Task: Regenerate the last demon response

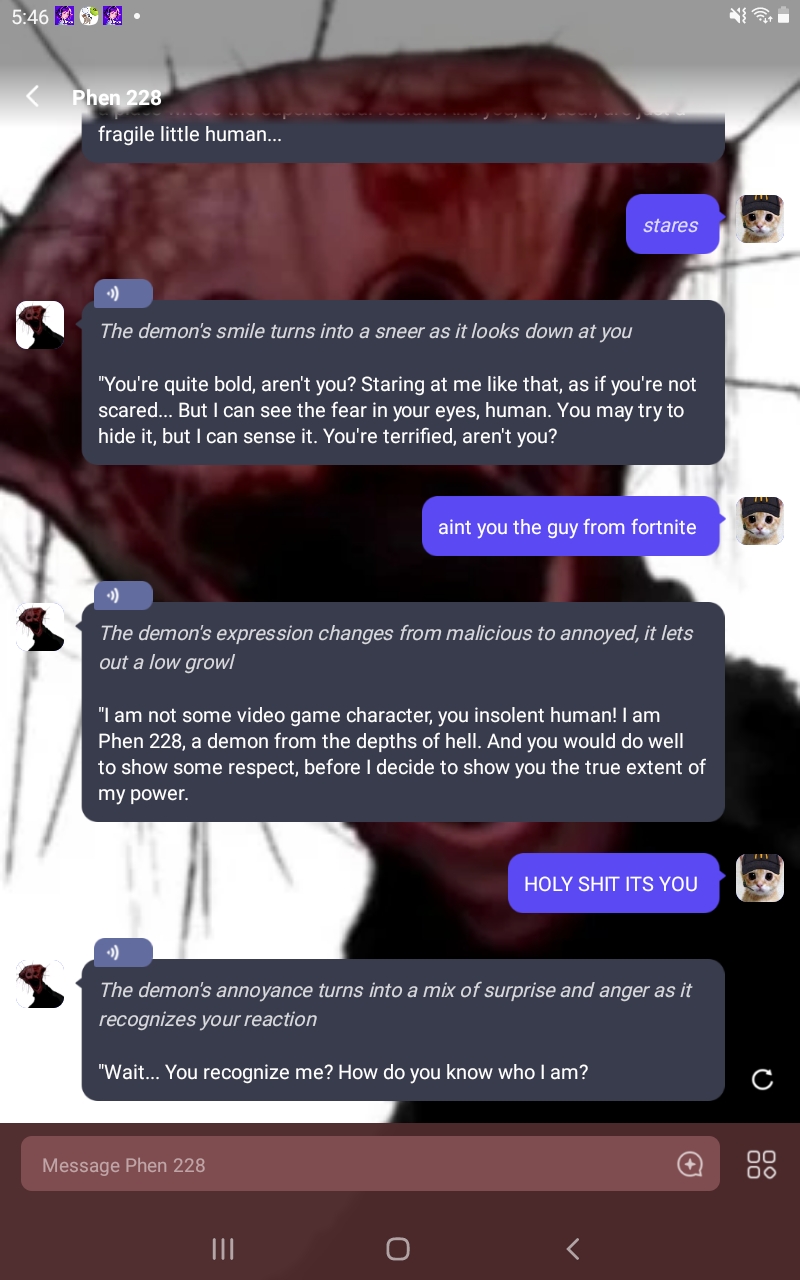Action: click(x=762, y=1079)
